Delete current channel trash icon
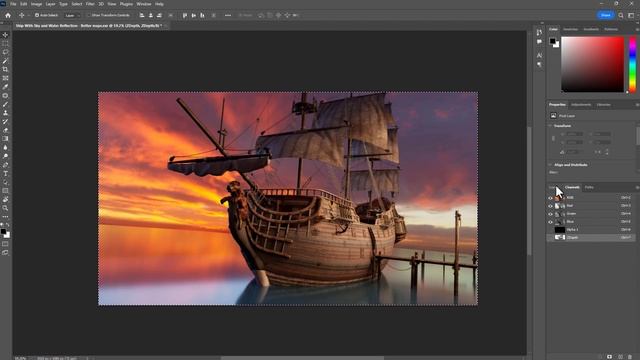 [x=630, y=357]
